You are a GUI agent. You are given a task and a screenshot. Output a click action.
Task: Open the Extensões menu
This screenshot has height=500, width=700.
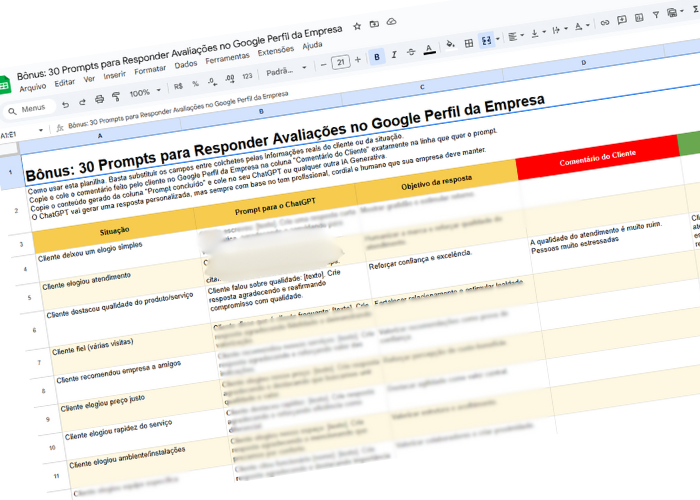276,50
